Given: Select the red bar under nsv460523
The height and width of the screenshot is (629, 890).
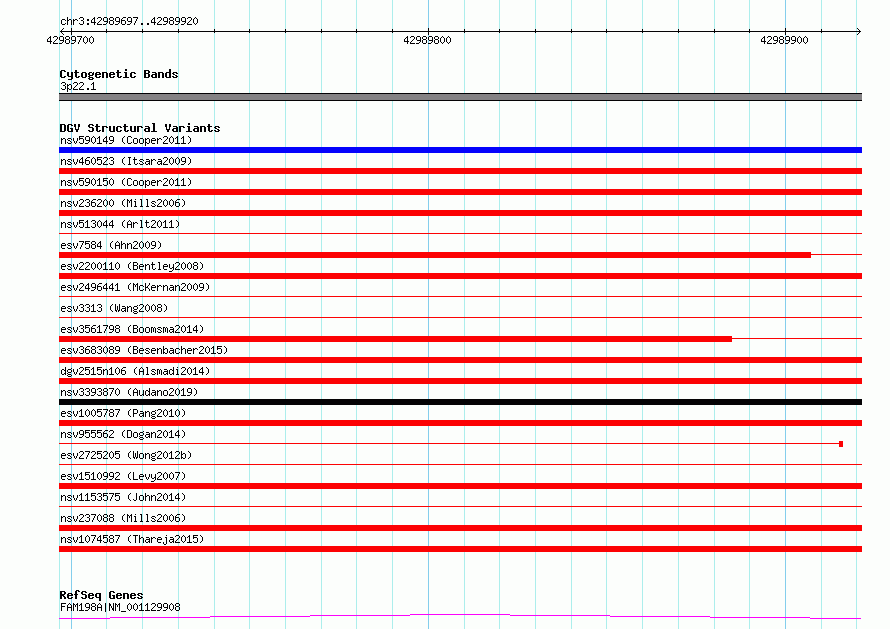Looking at the screenshot, I should (x=460, y=171).
